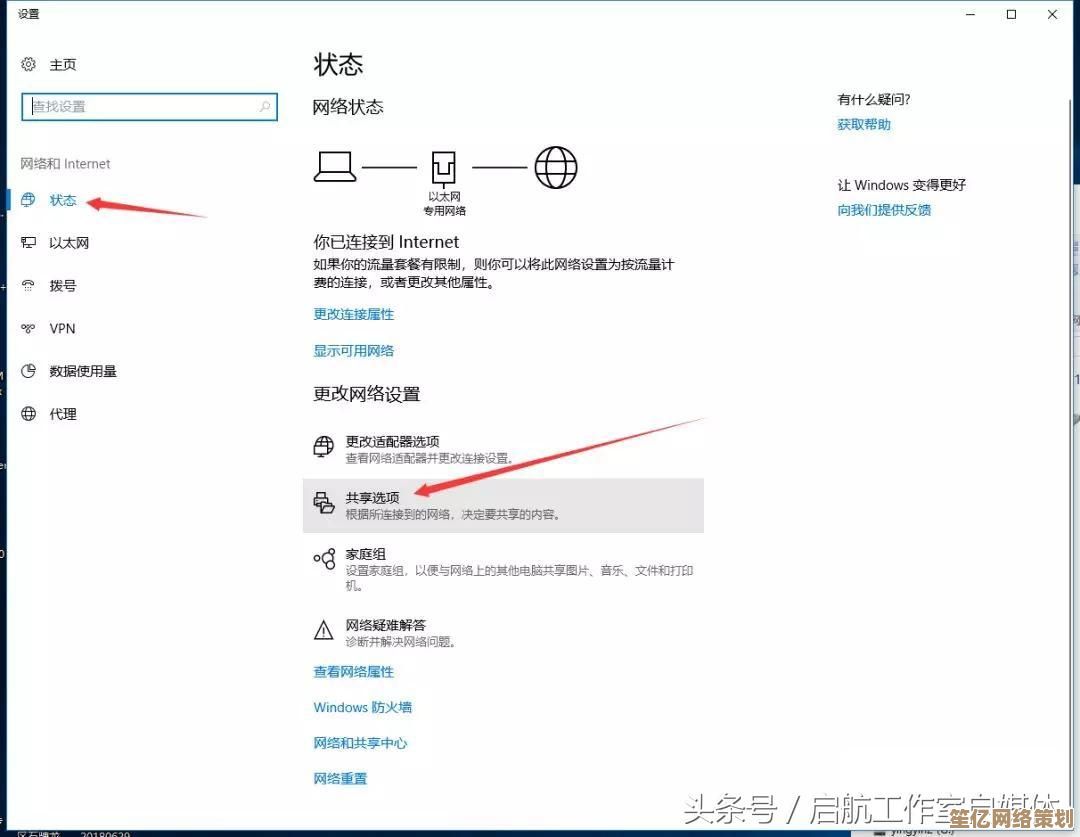1080x837 pixels.
Task: Click the Ethernet adapter icon in diagram
Action: 444,168
